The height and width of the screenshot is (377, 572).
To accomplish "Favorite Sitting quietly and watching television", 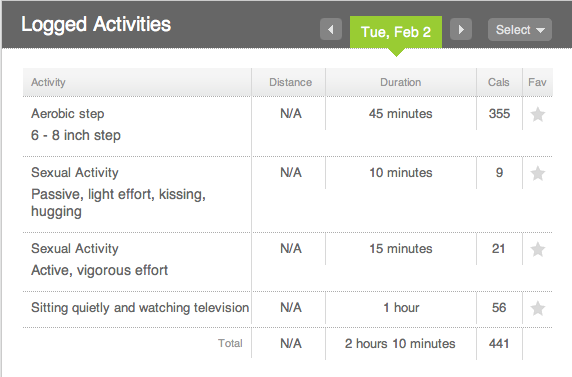I will 538,308.
